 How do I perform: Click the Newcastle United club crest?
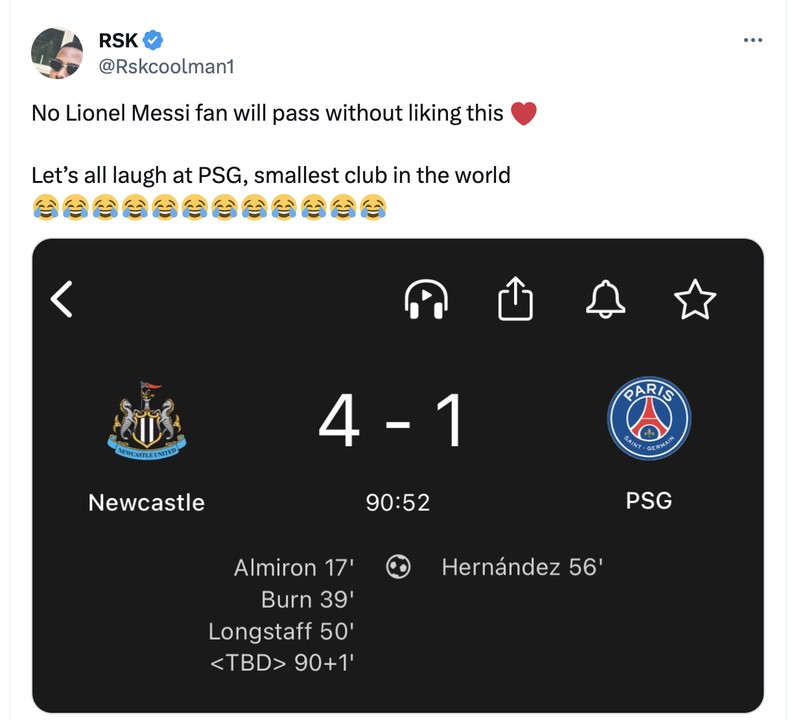(x=145, y=418)
